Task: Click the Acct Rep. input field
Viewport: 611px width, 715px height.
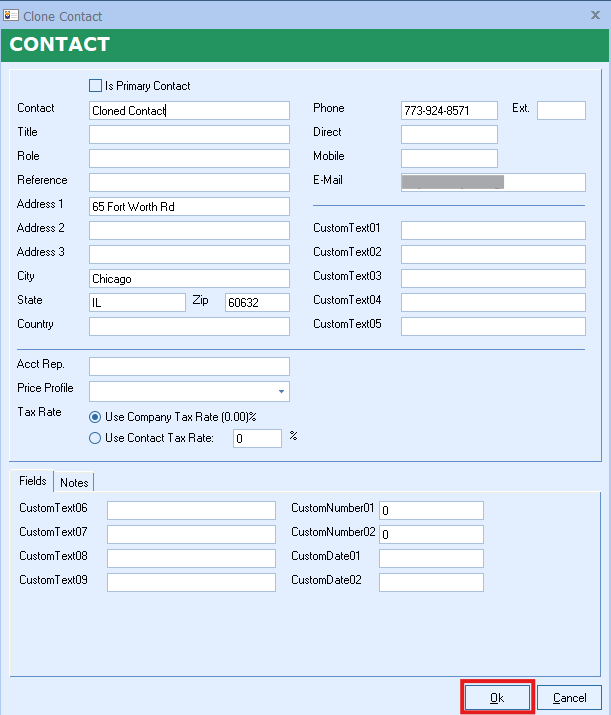Action: [189, 367]
